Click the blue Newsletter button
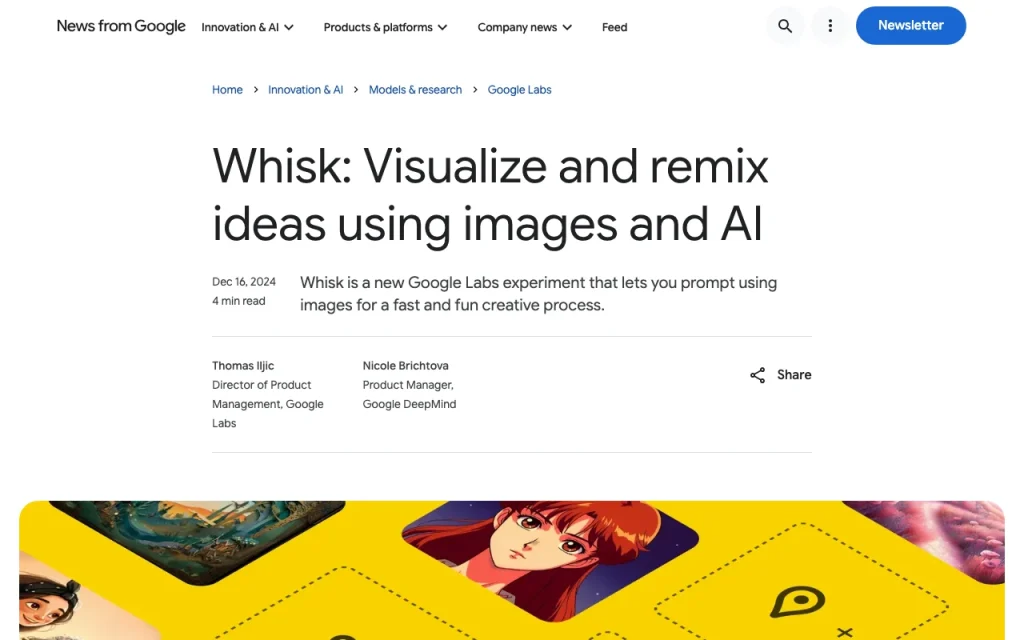 coord(910,25)
